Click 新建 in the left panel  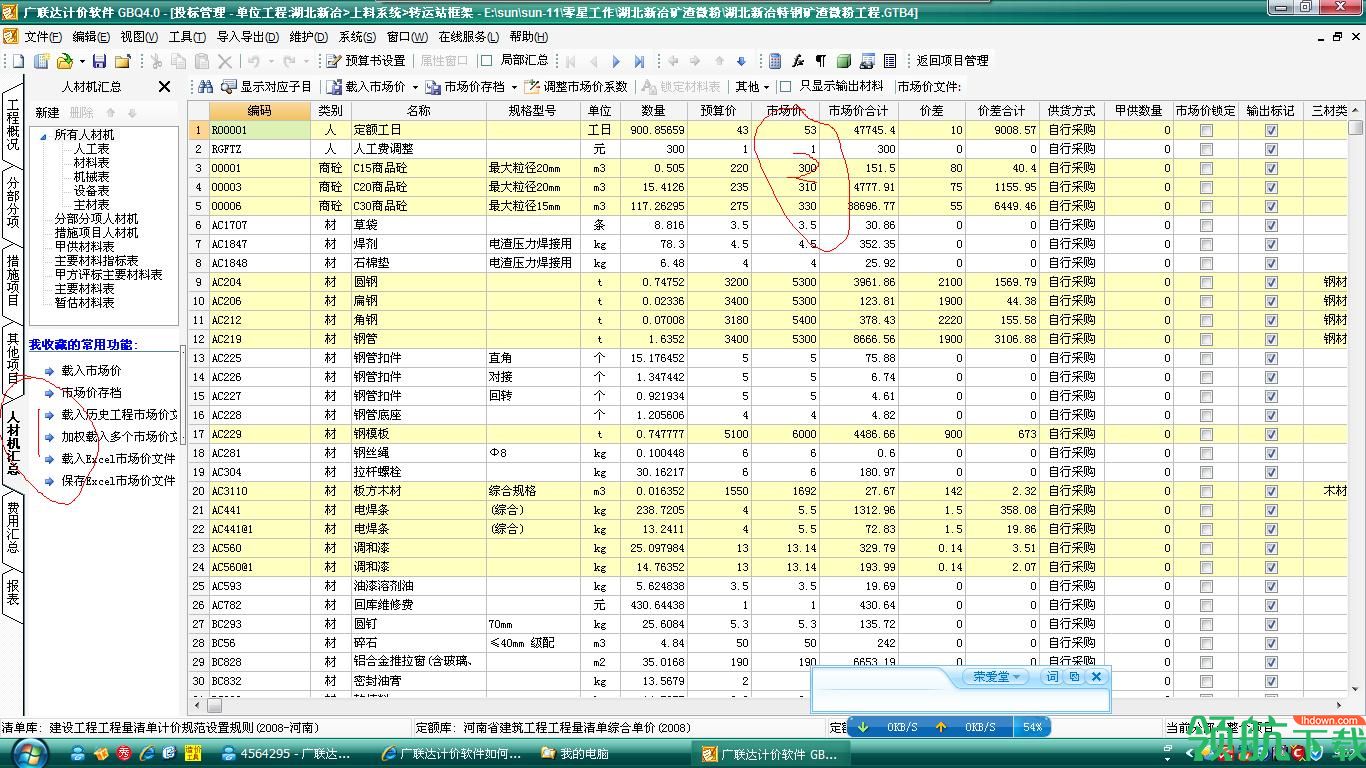pos(47,113)
